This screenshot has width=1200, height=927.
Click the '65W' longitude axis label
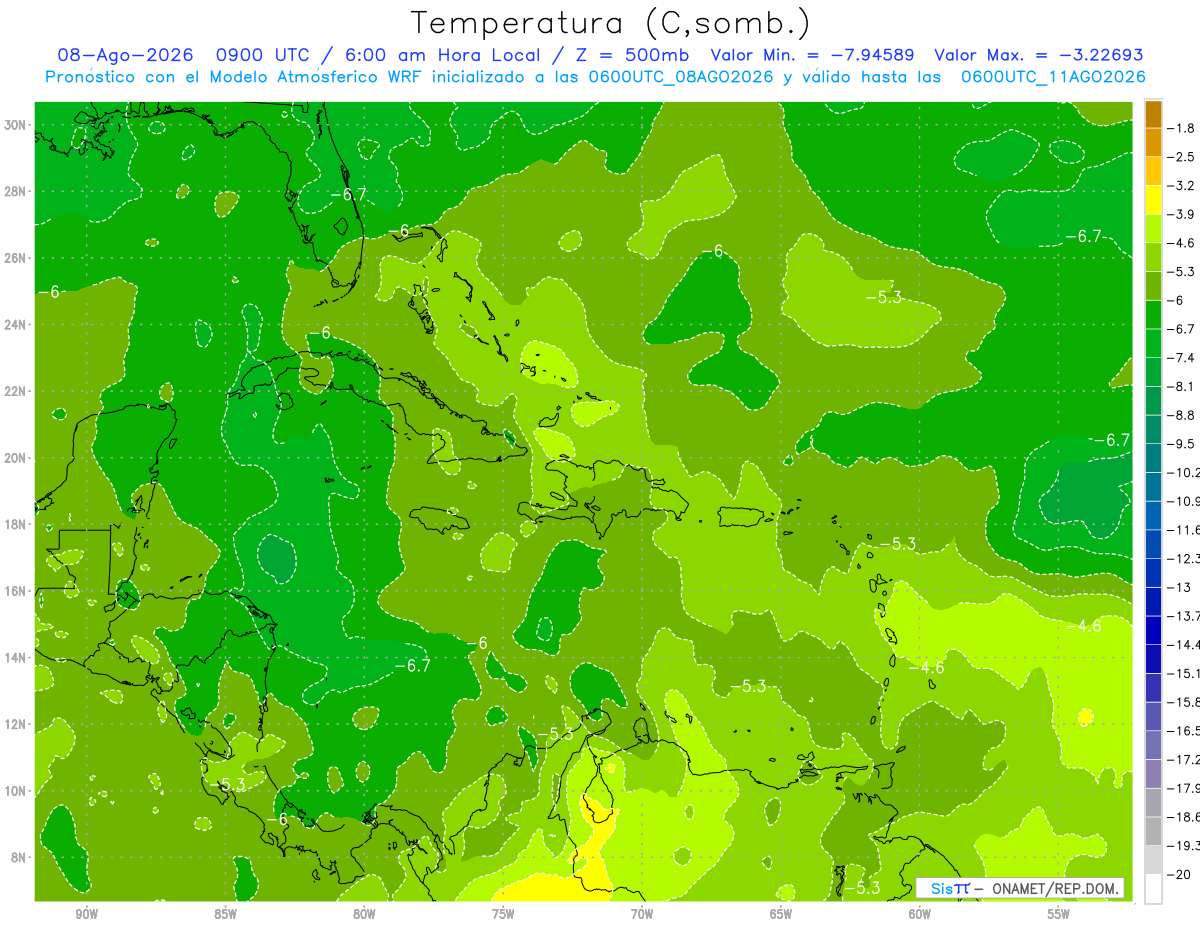(781, 914)
